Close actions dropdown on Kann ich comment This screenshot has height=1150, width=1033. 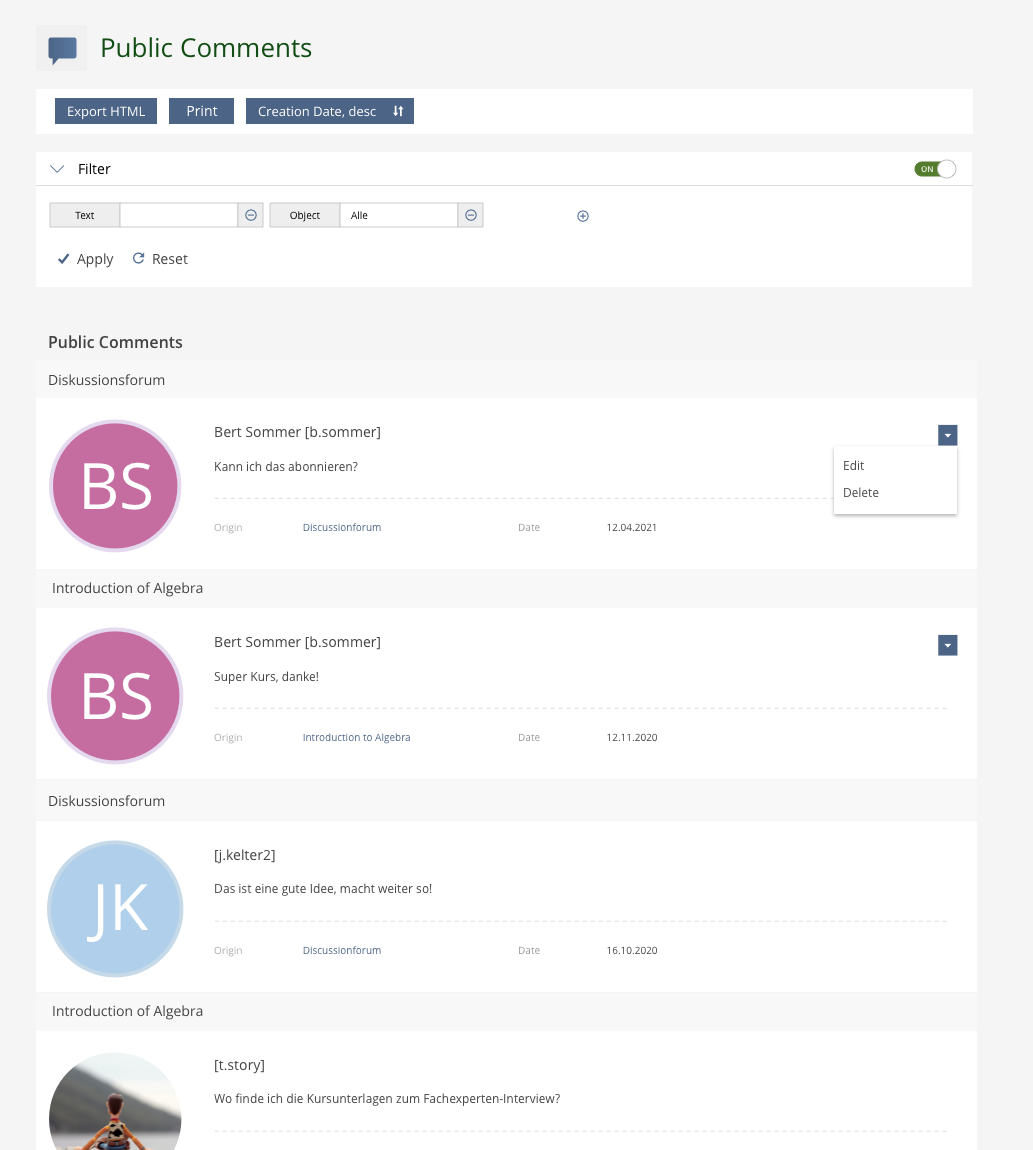pos(948,435)
